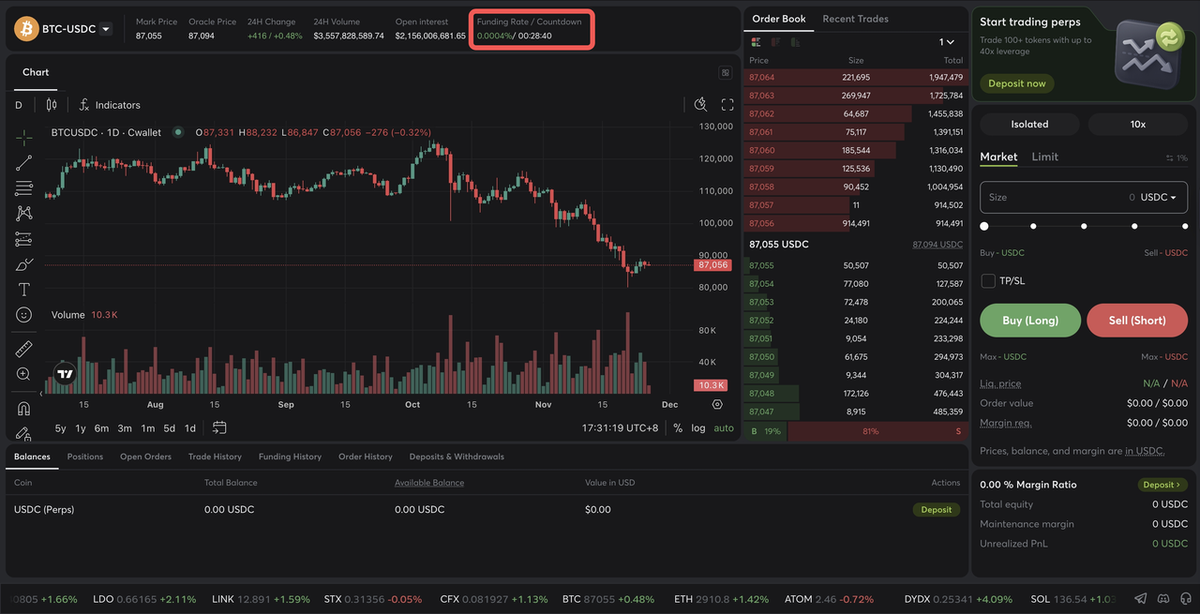Screen dimensions: 1200x614
Task: Select the crosshair cursor tool
Action: point(24,136)
